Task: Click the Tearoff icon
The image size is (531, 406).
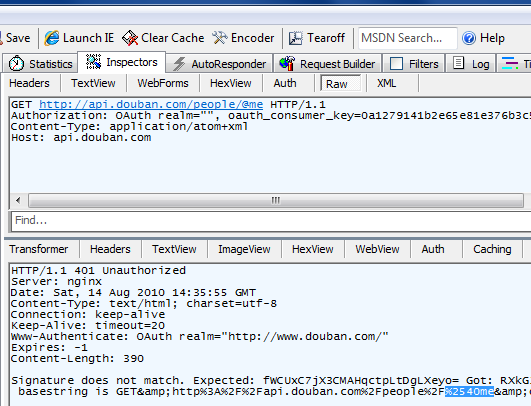Action: pyautogui.click(x=296, y=38)
